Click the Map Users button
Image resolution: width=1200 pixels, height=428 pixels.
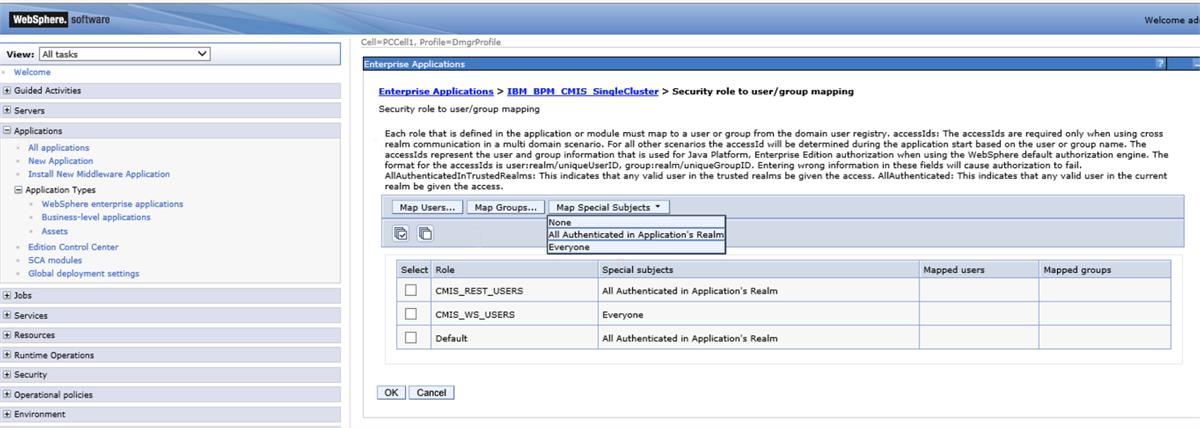[425, 207]
